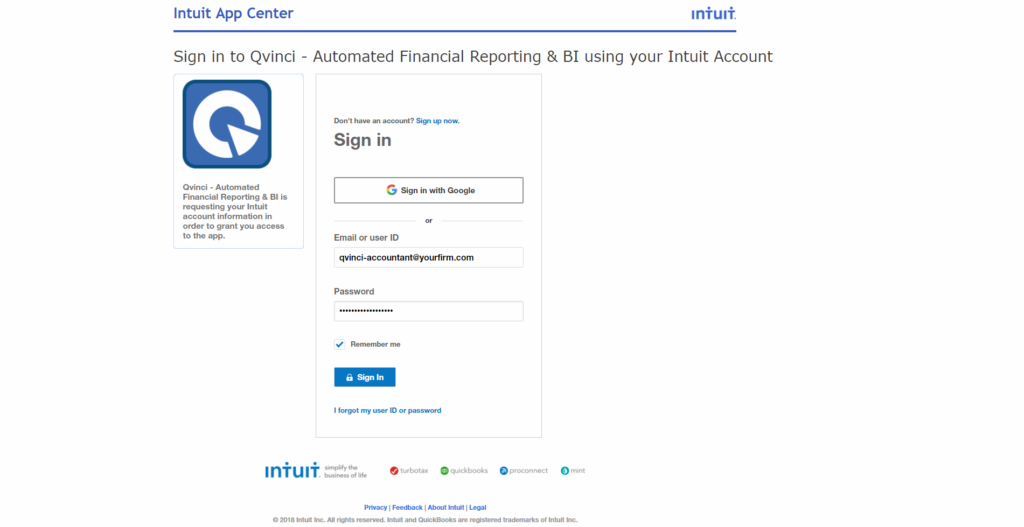Click into the Password field
The image size is (1024, 527).
(428, 312)
